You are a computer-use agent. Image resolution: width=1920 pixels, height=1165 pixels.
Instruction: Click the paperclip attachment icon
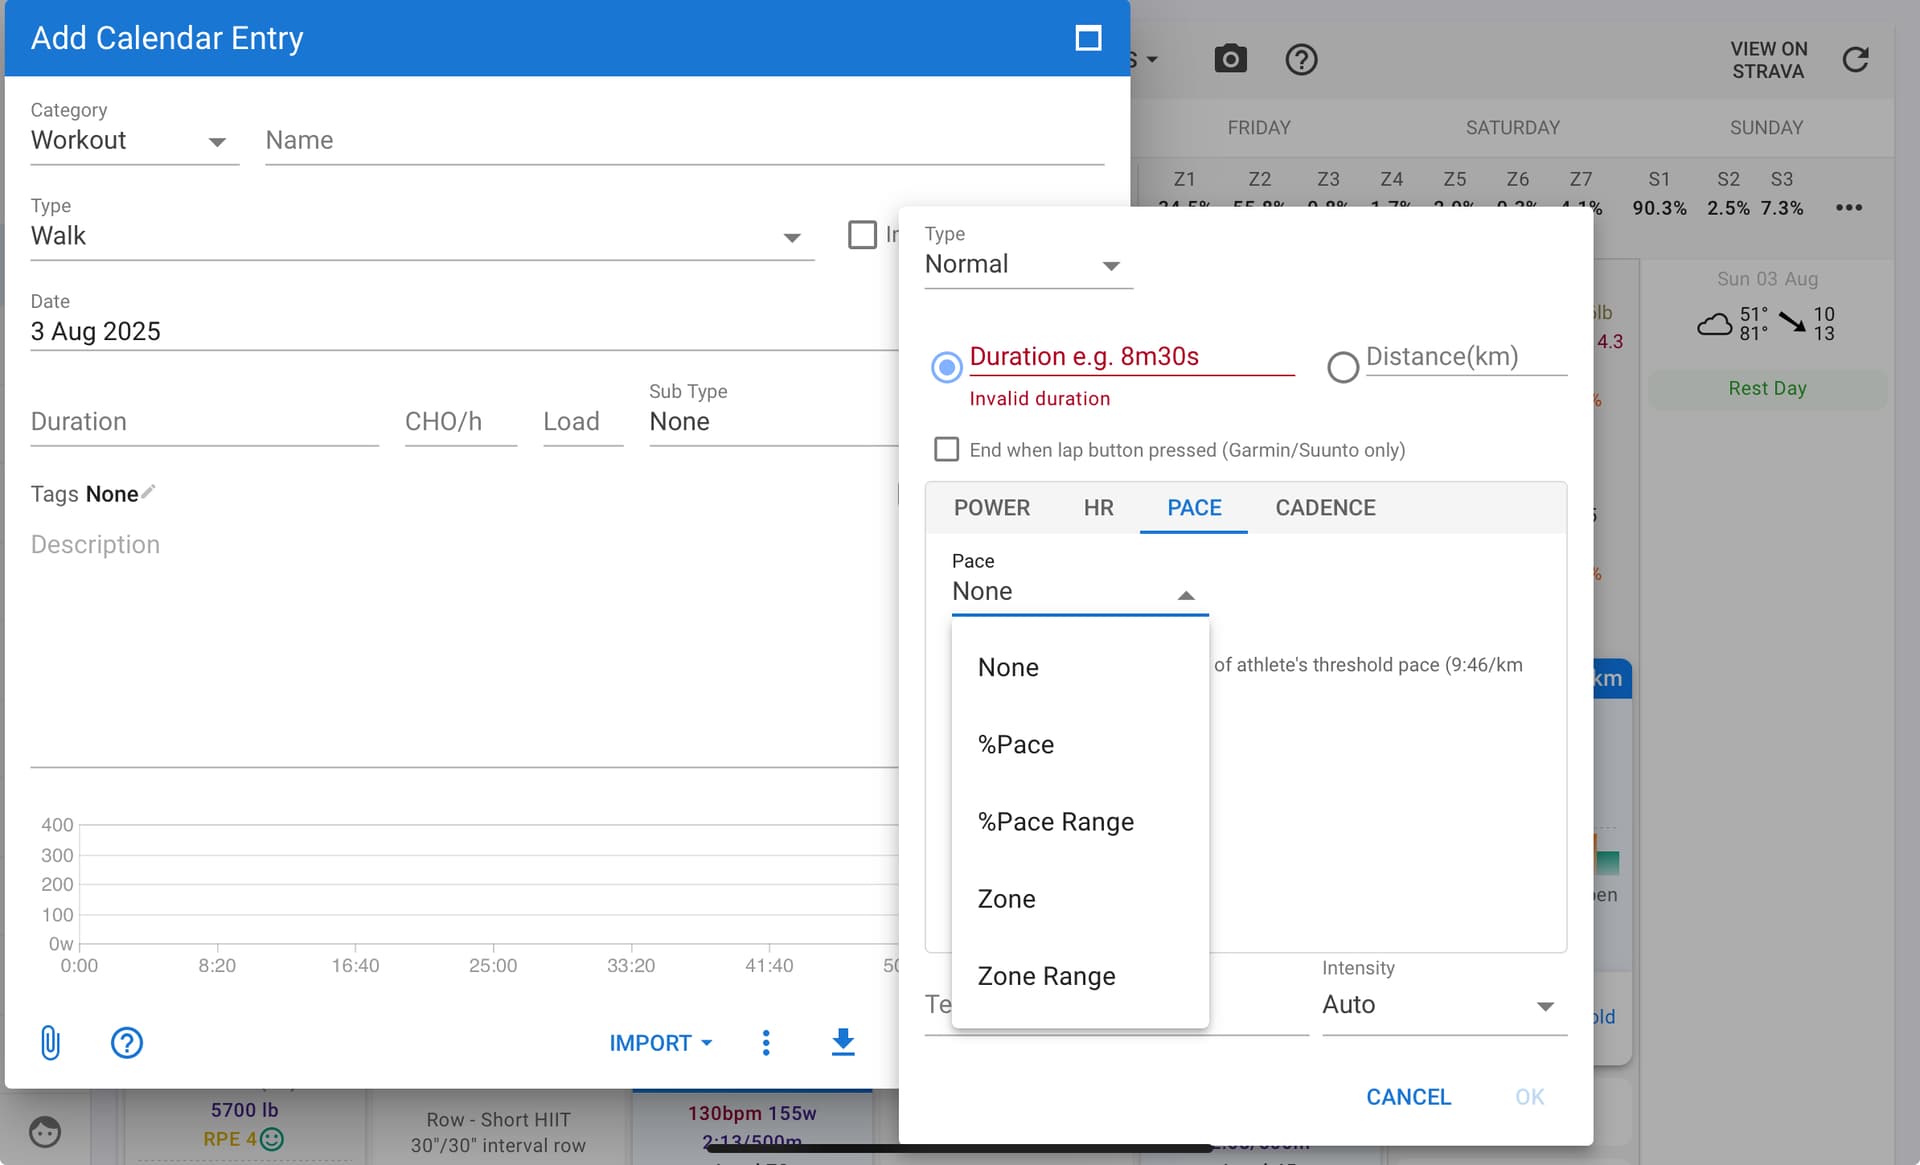pos(50,1042)
